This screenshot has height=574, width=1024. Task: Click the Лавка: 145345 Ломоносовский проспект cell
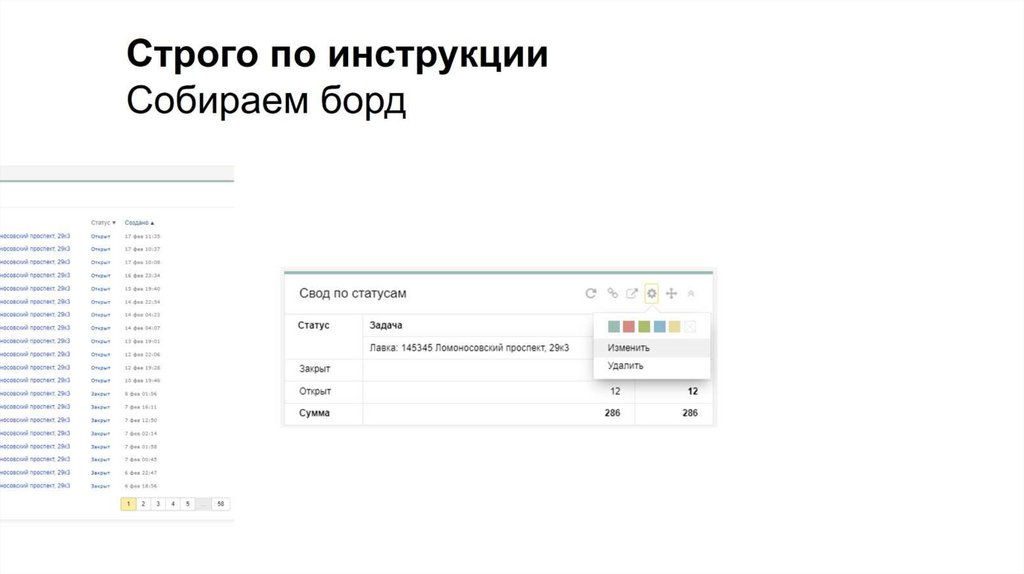(x=469, y=348)
